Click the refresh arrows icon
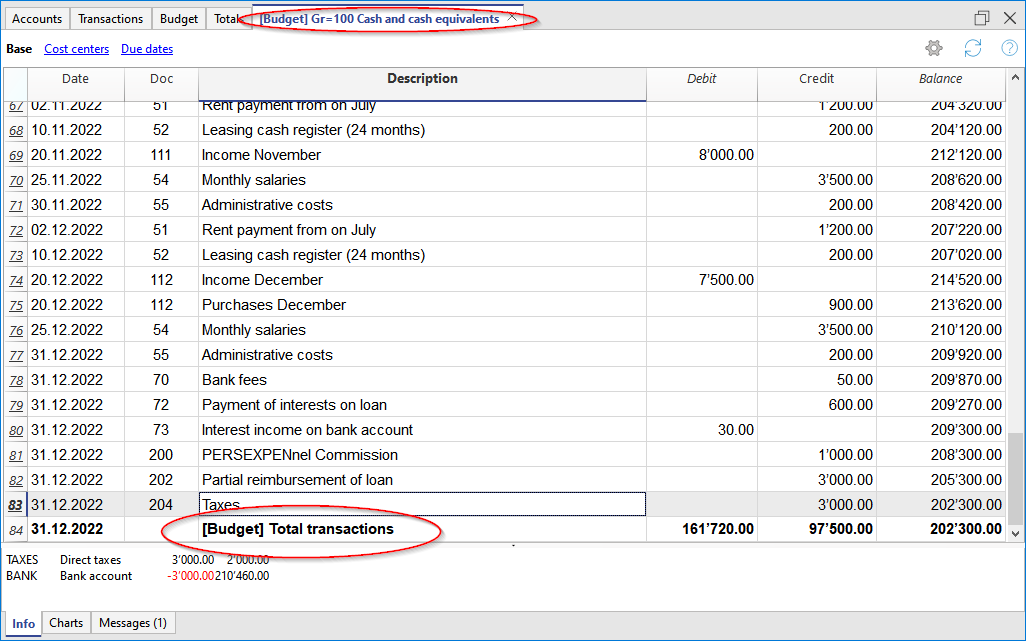 [x=972, y=48]
